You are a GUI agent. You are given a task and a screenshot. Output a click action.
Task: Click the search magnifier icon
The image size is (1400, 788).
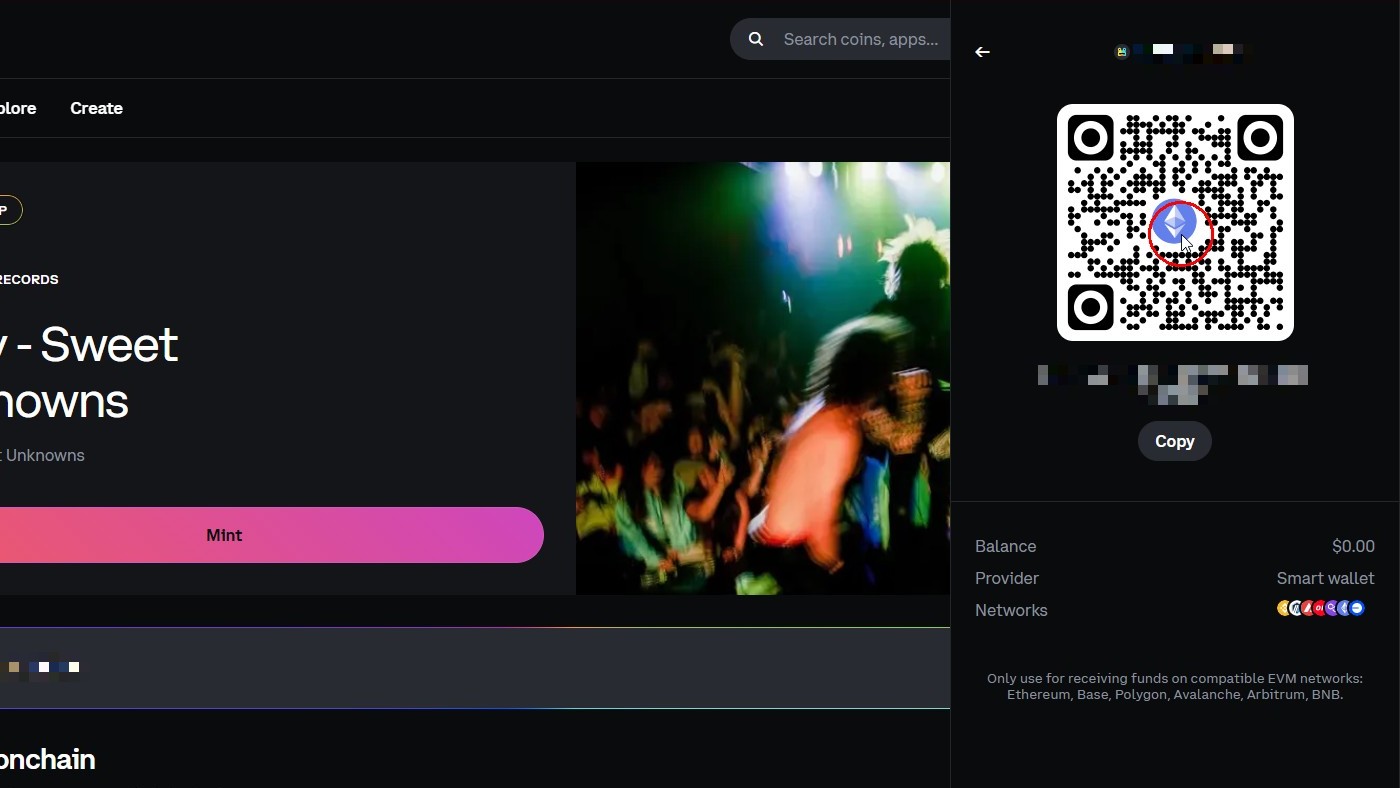click(x=756, y=39)
